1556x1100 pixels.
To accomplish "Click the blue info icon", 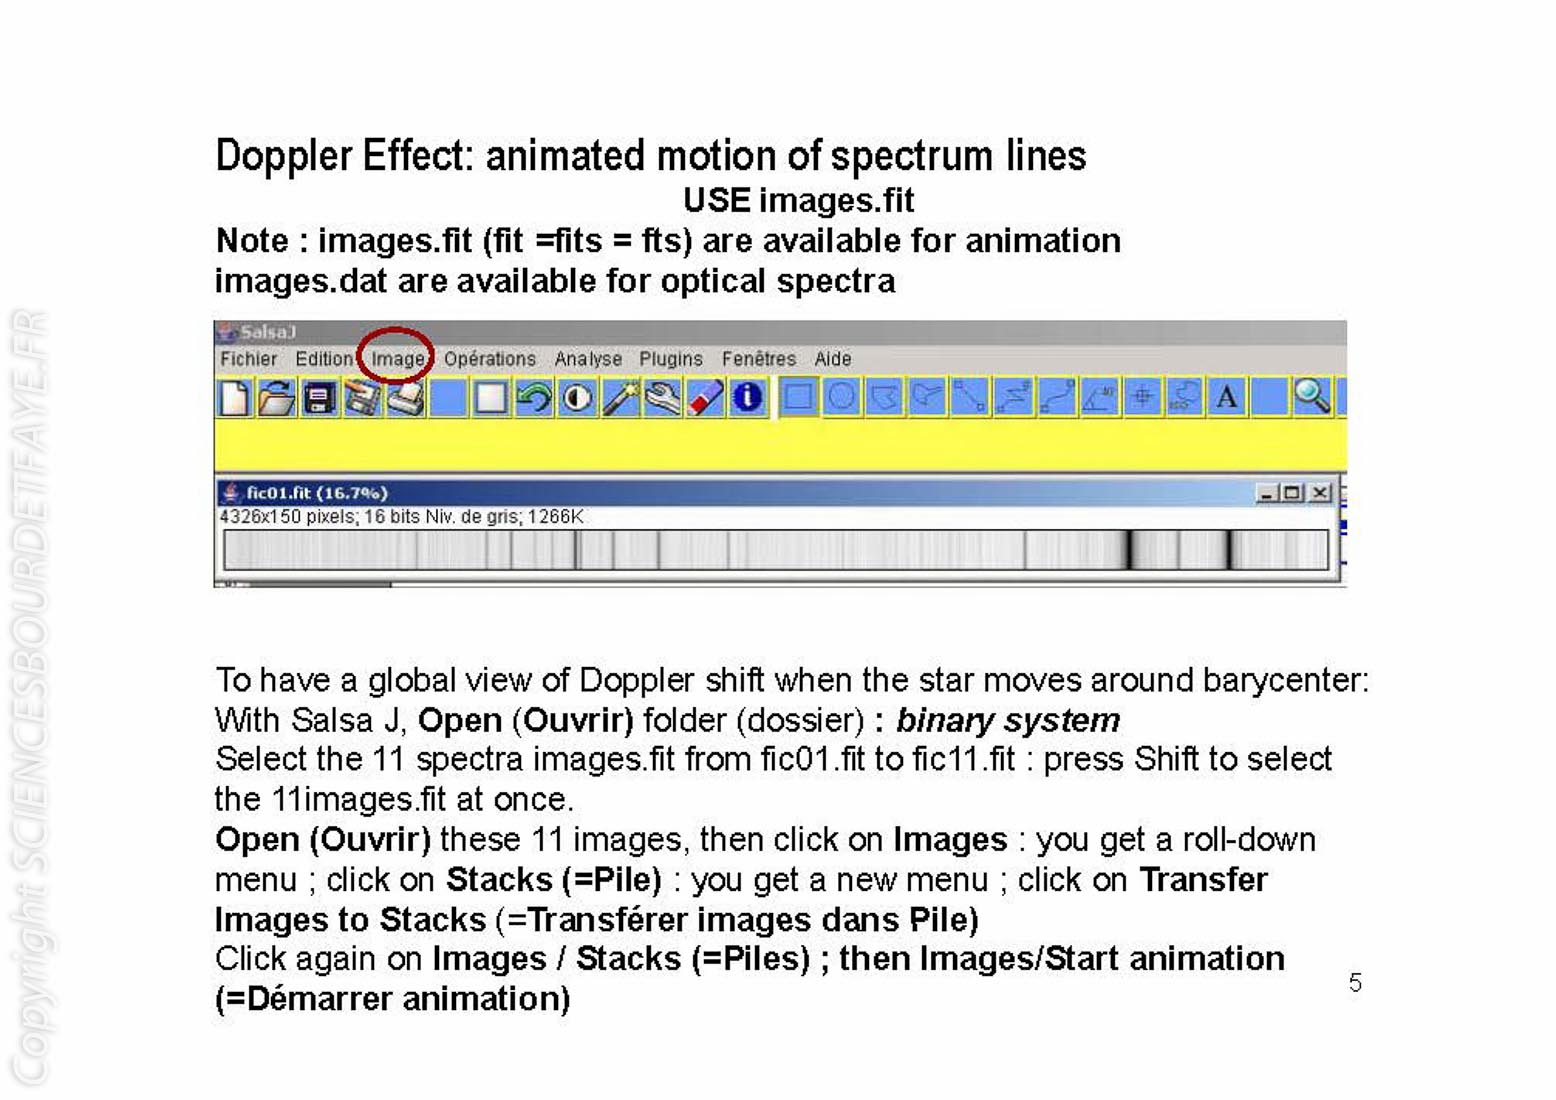I will coord(748,398).
